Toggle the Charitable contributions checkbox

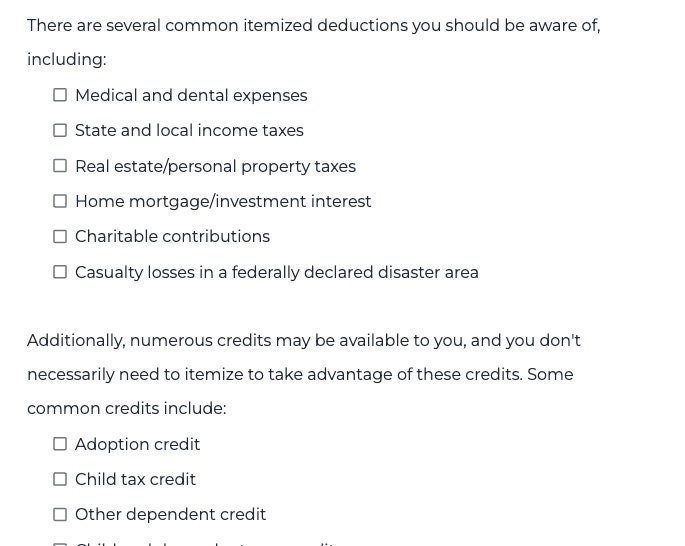coord(60,236)
